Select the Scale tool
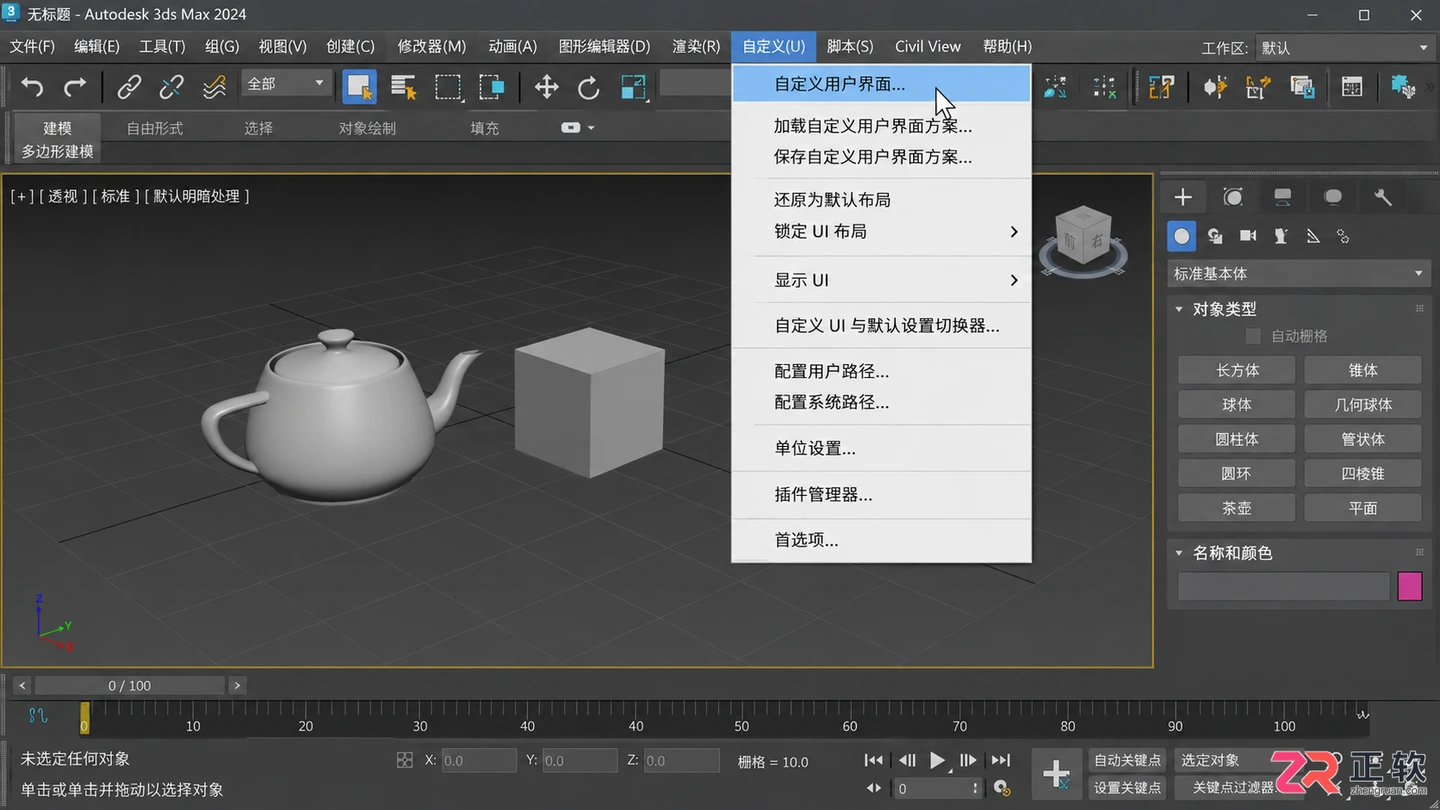 [x=633, y=87]
